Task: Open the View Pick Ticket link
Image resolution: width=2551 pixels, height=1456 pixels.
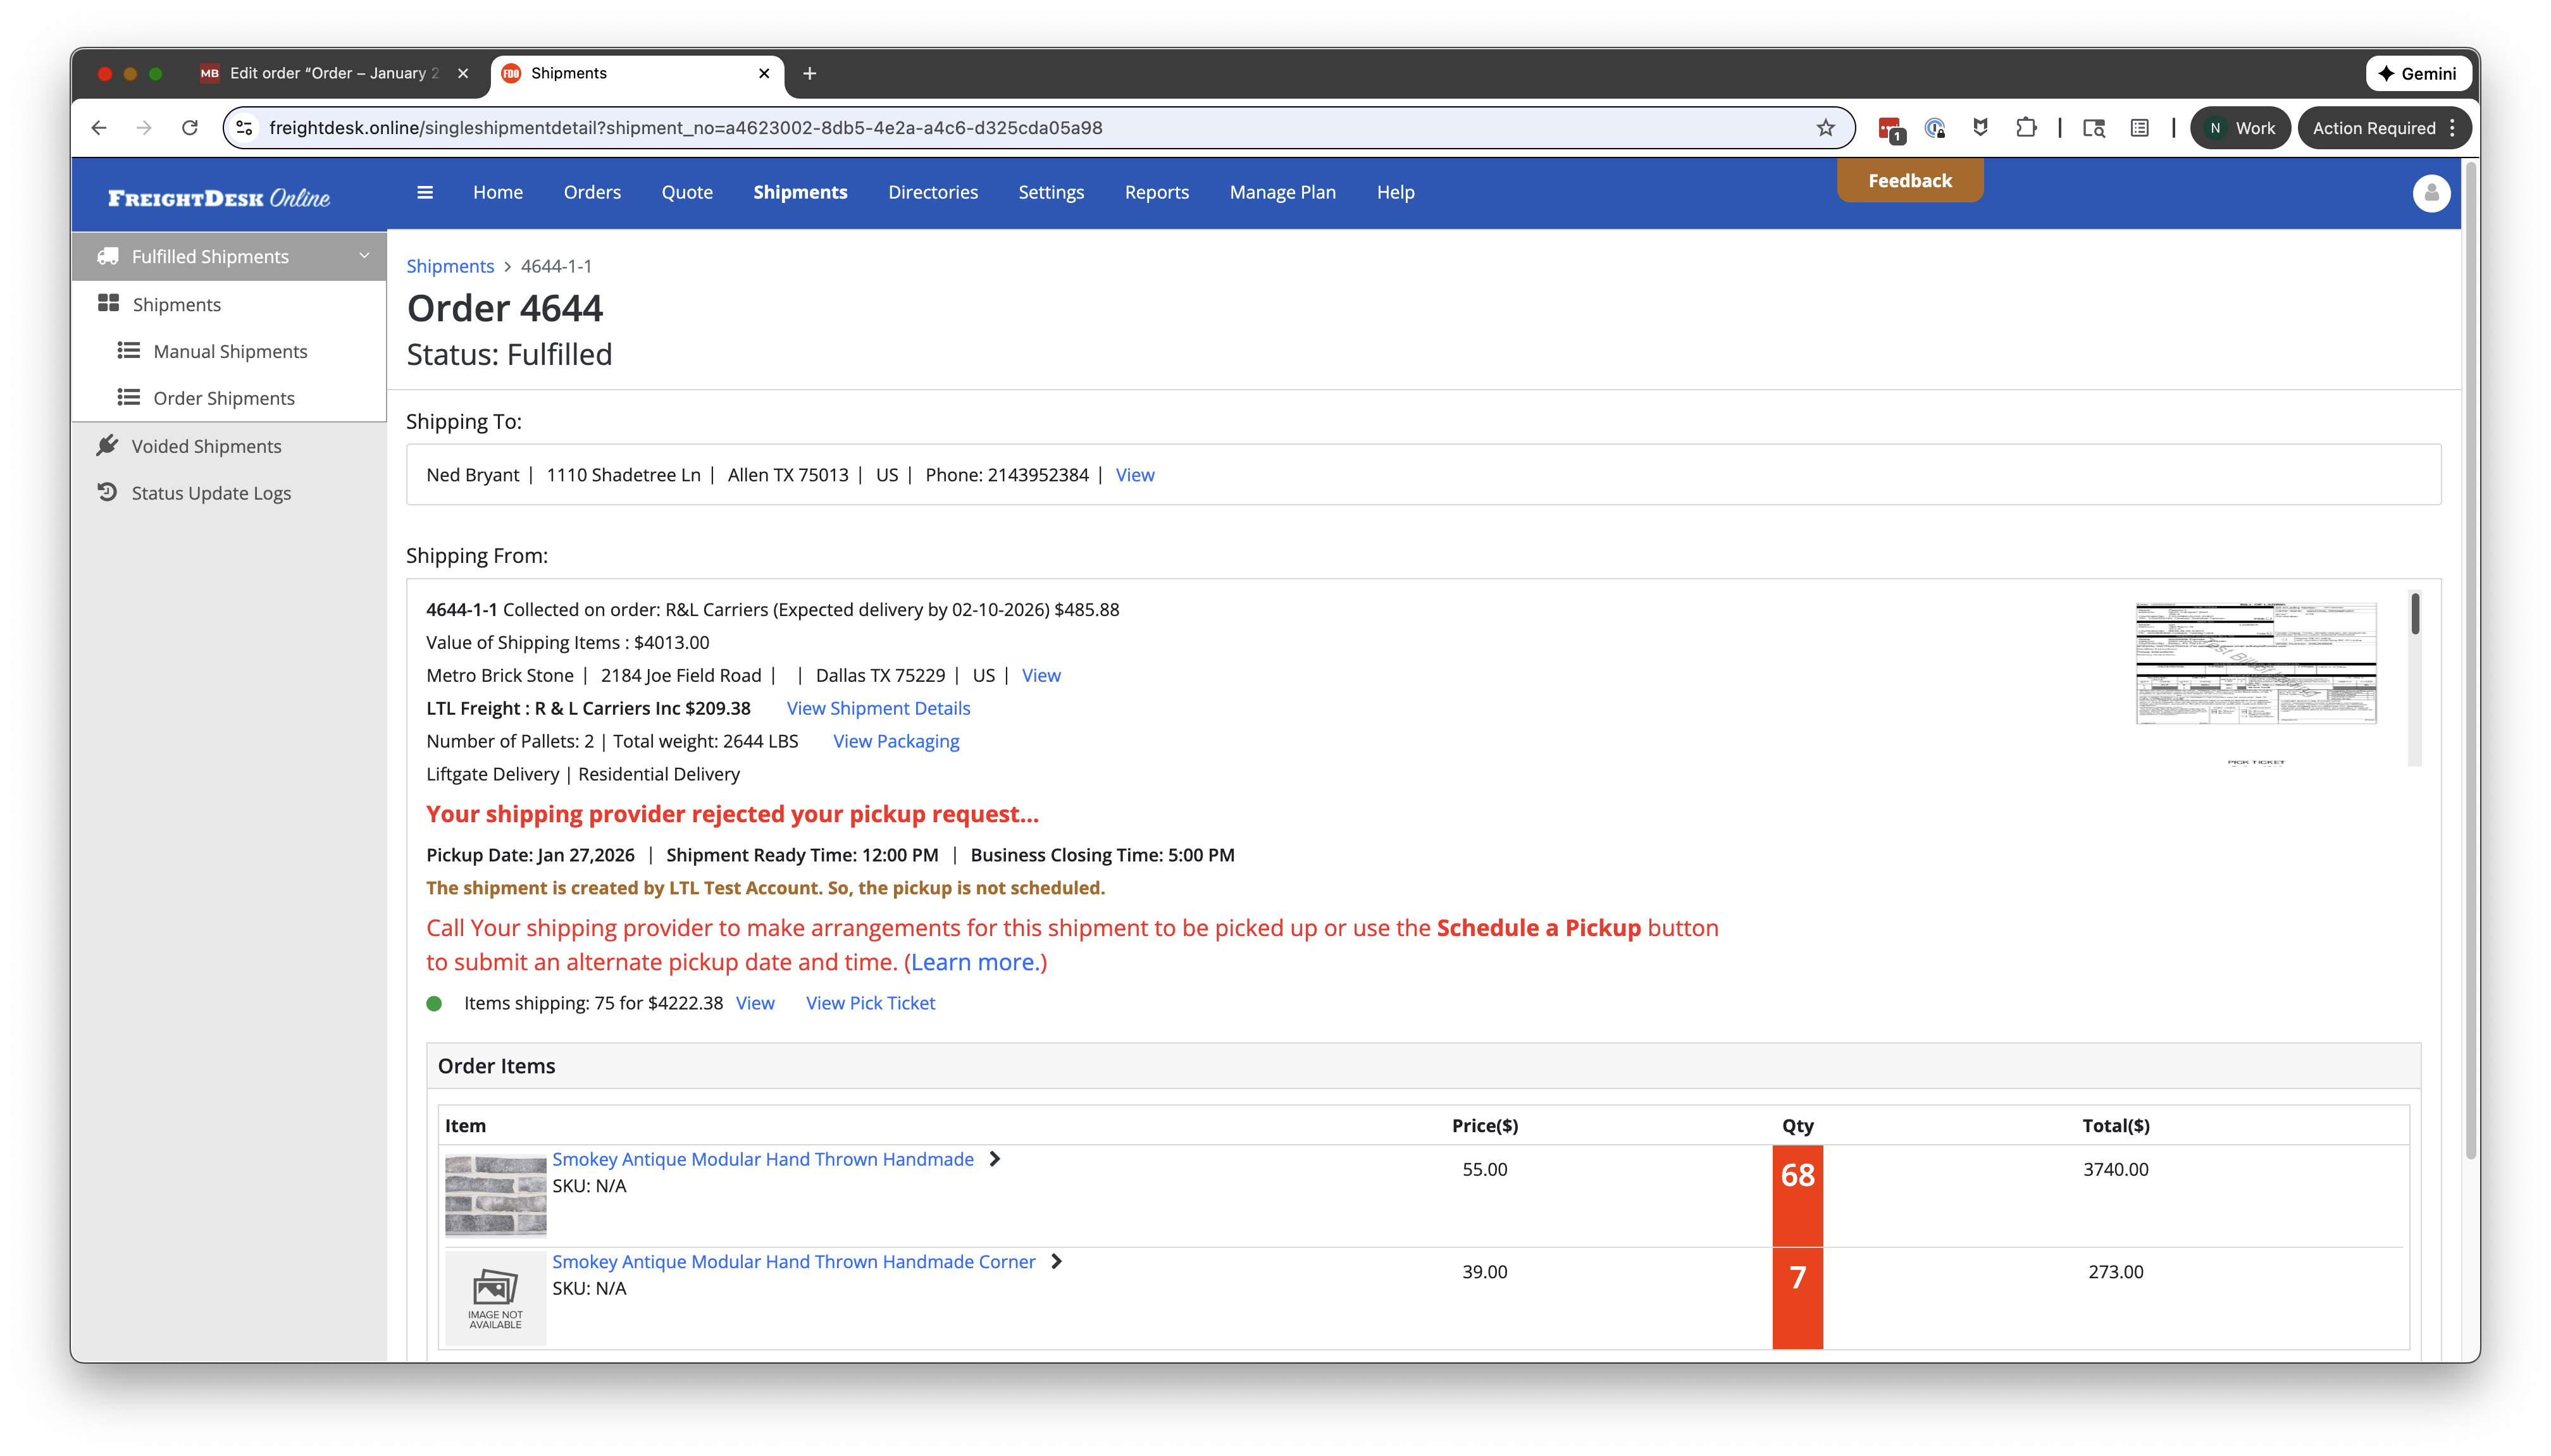Action: [870, 1003]
